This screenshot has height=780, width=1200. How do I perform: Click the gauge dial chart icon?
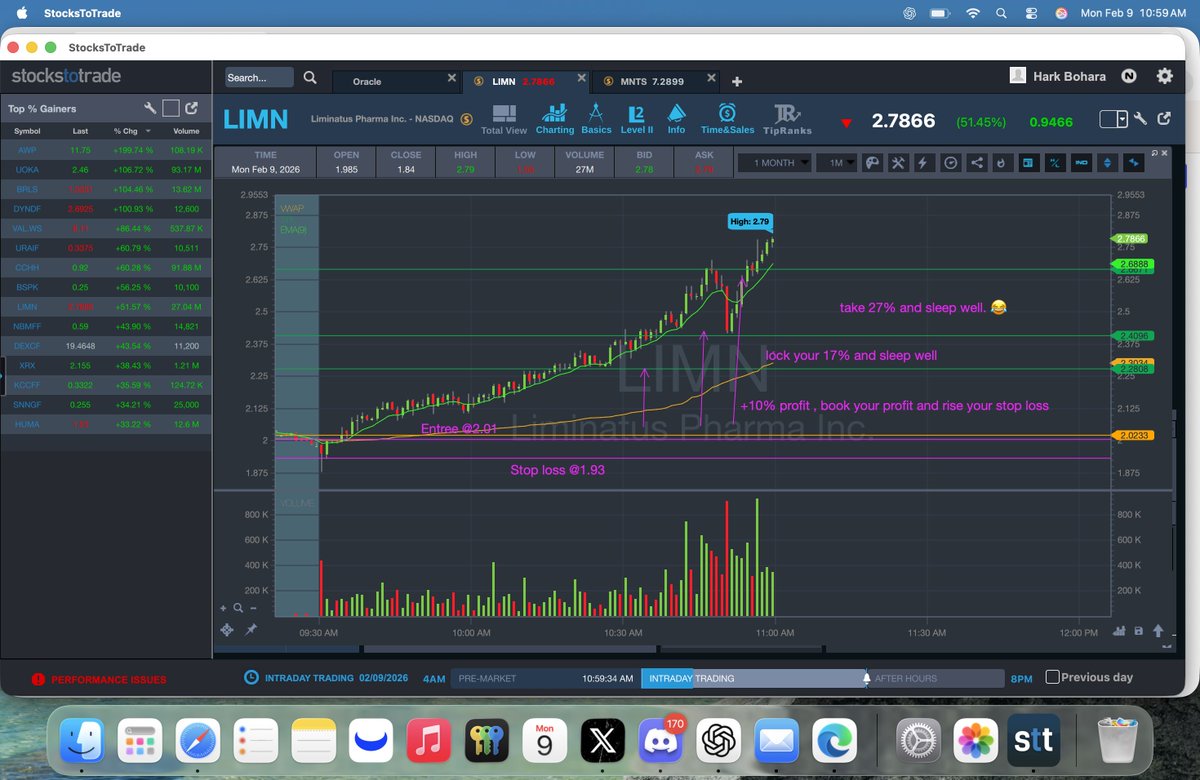(x=950, y=163)
